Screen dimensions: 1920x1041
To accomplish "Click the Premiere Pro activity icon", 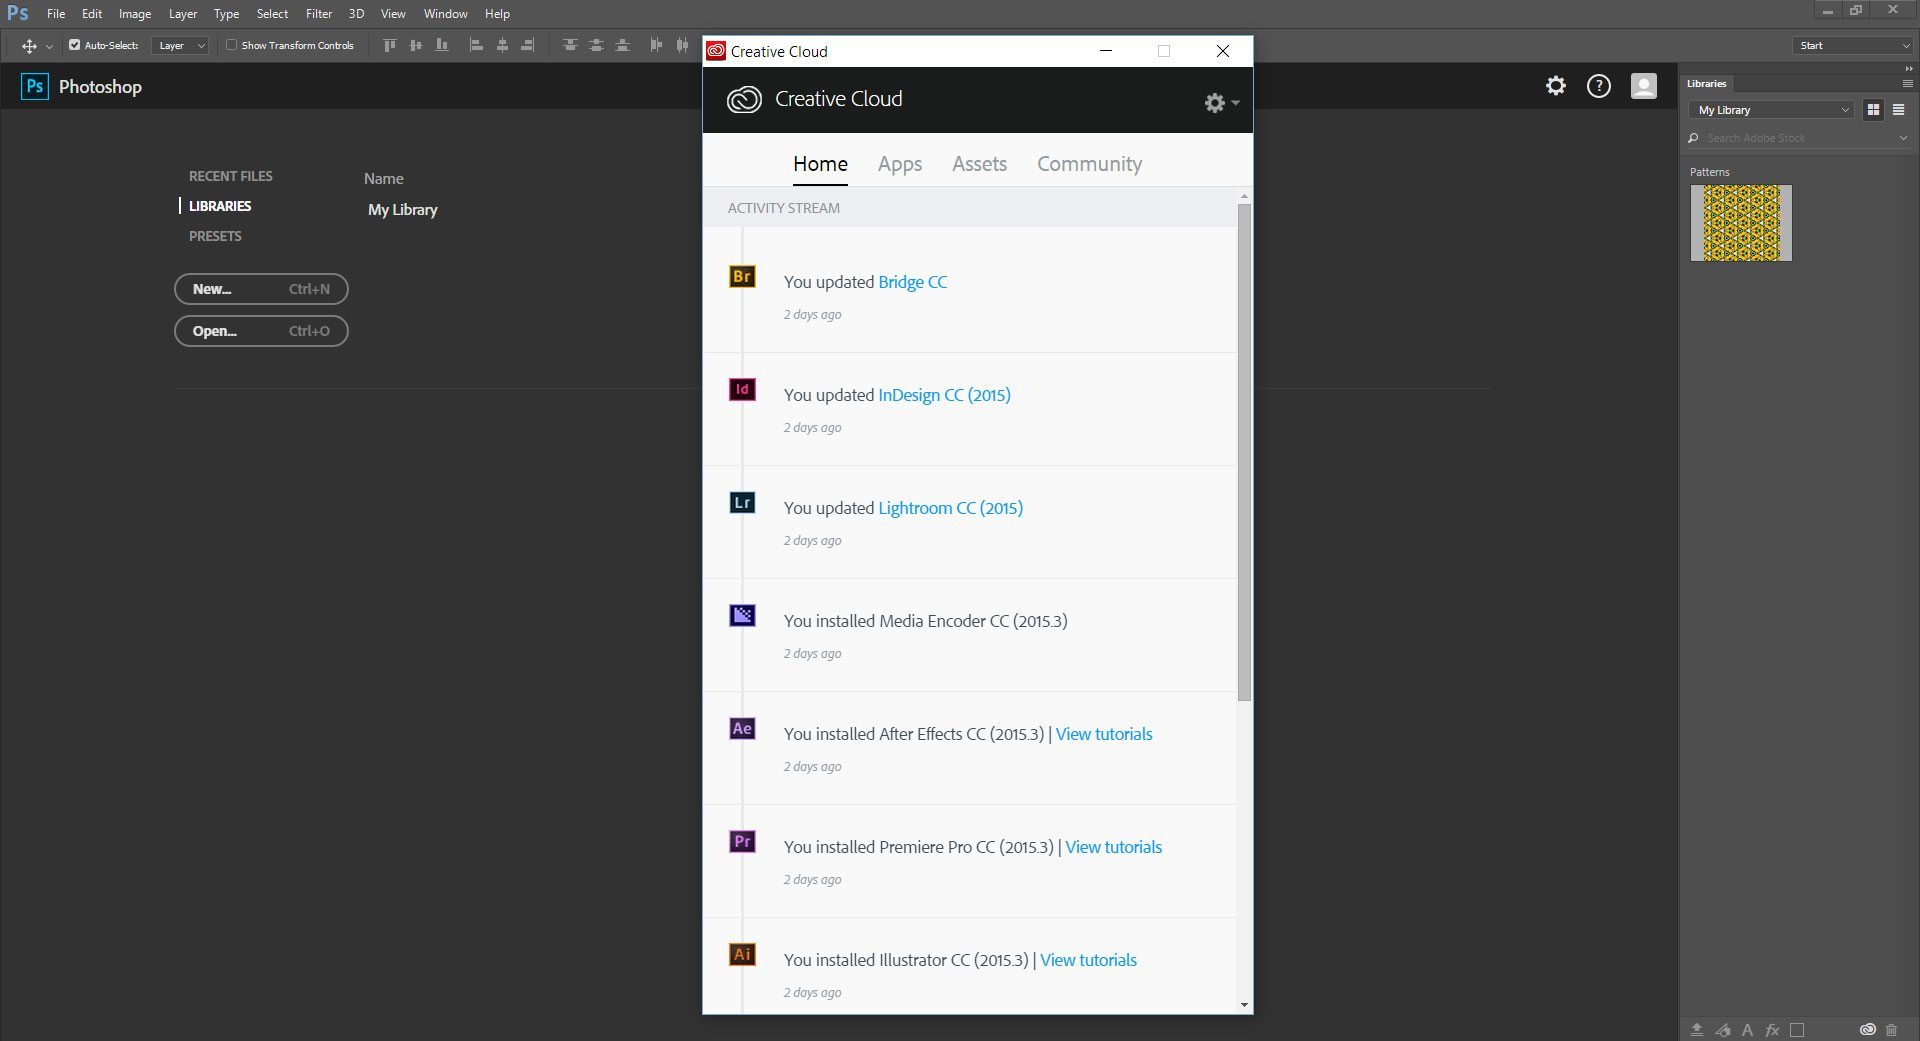I will [742, 841].
